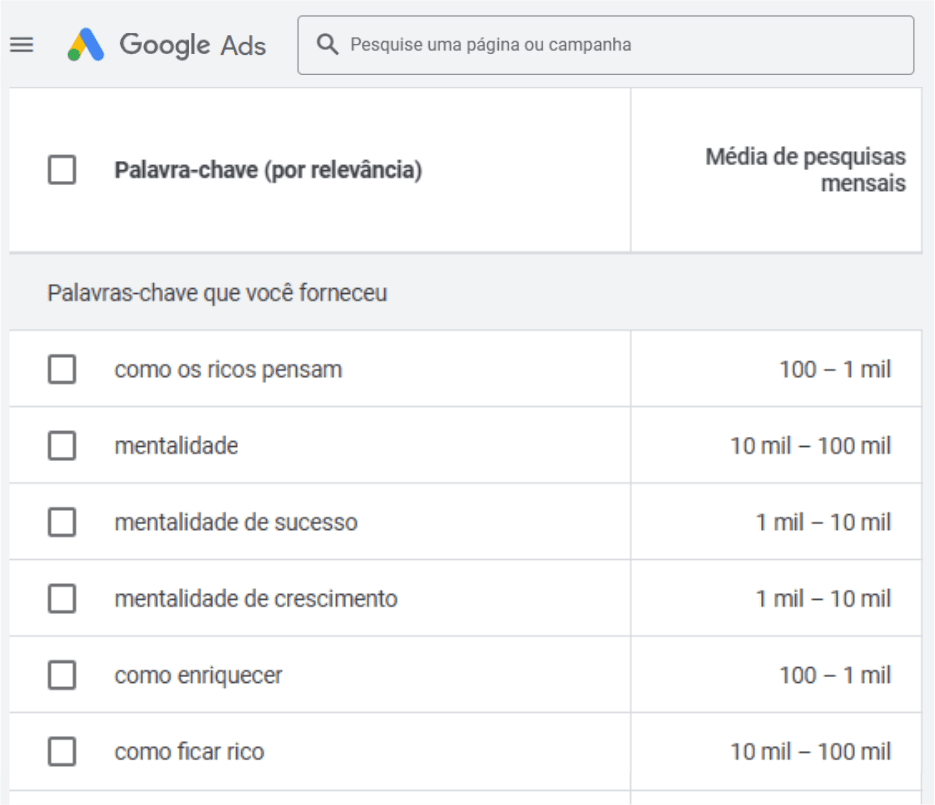
Task: Click 'Média de pesquisas mensais' column header
Action: click(x=805, y=170)
